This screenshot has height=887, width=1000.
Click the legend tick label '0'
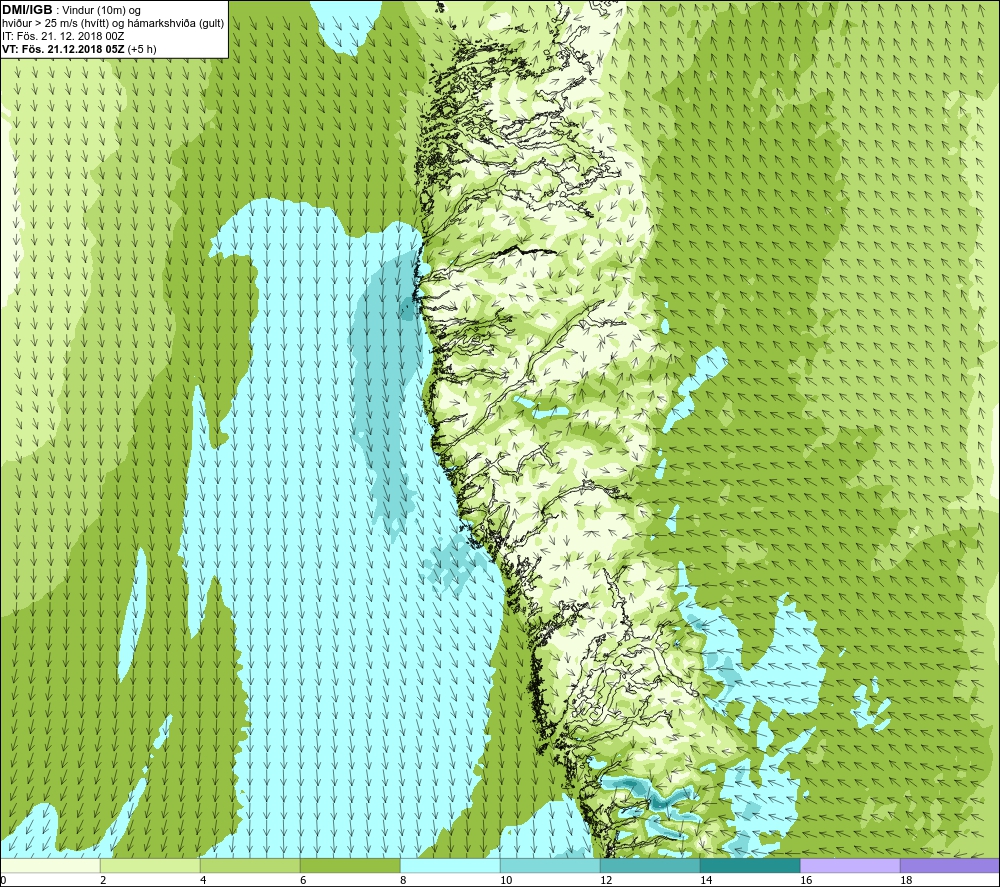point(3,881)
